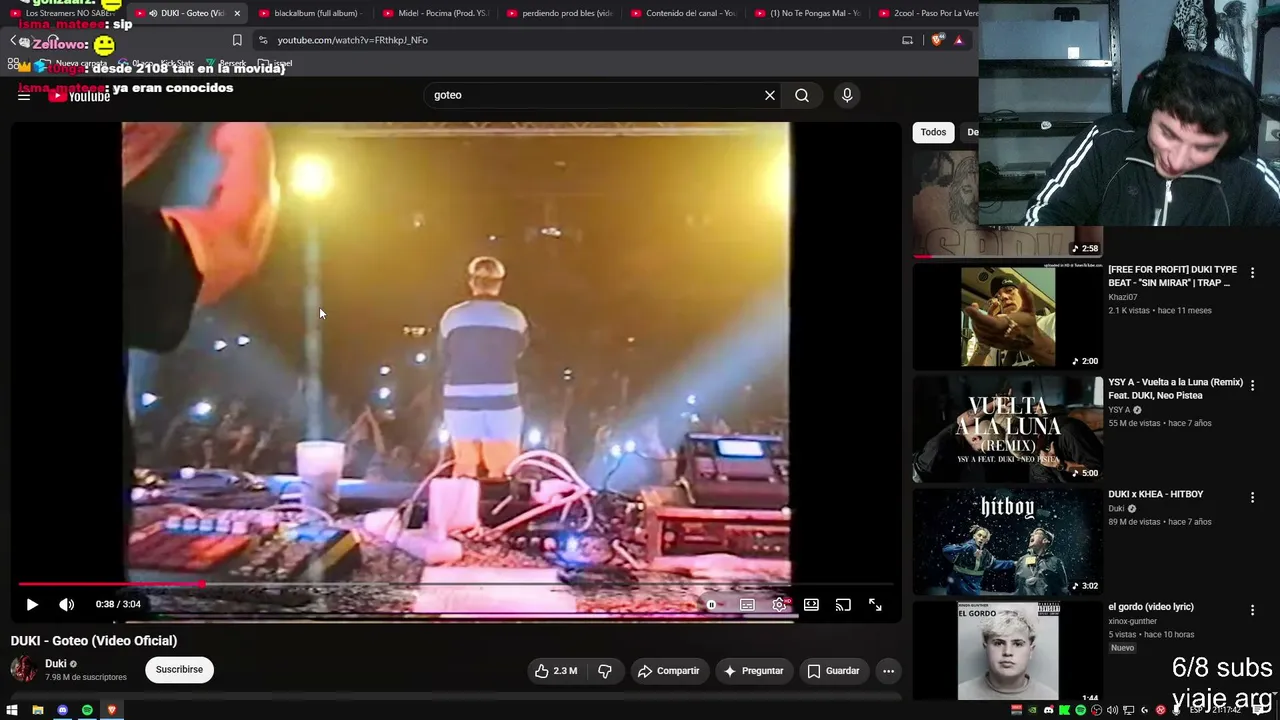Open options for 'SIN MIRAR' type beat

(1252, 272)
